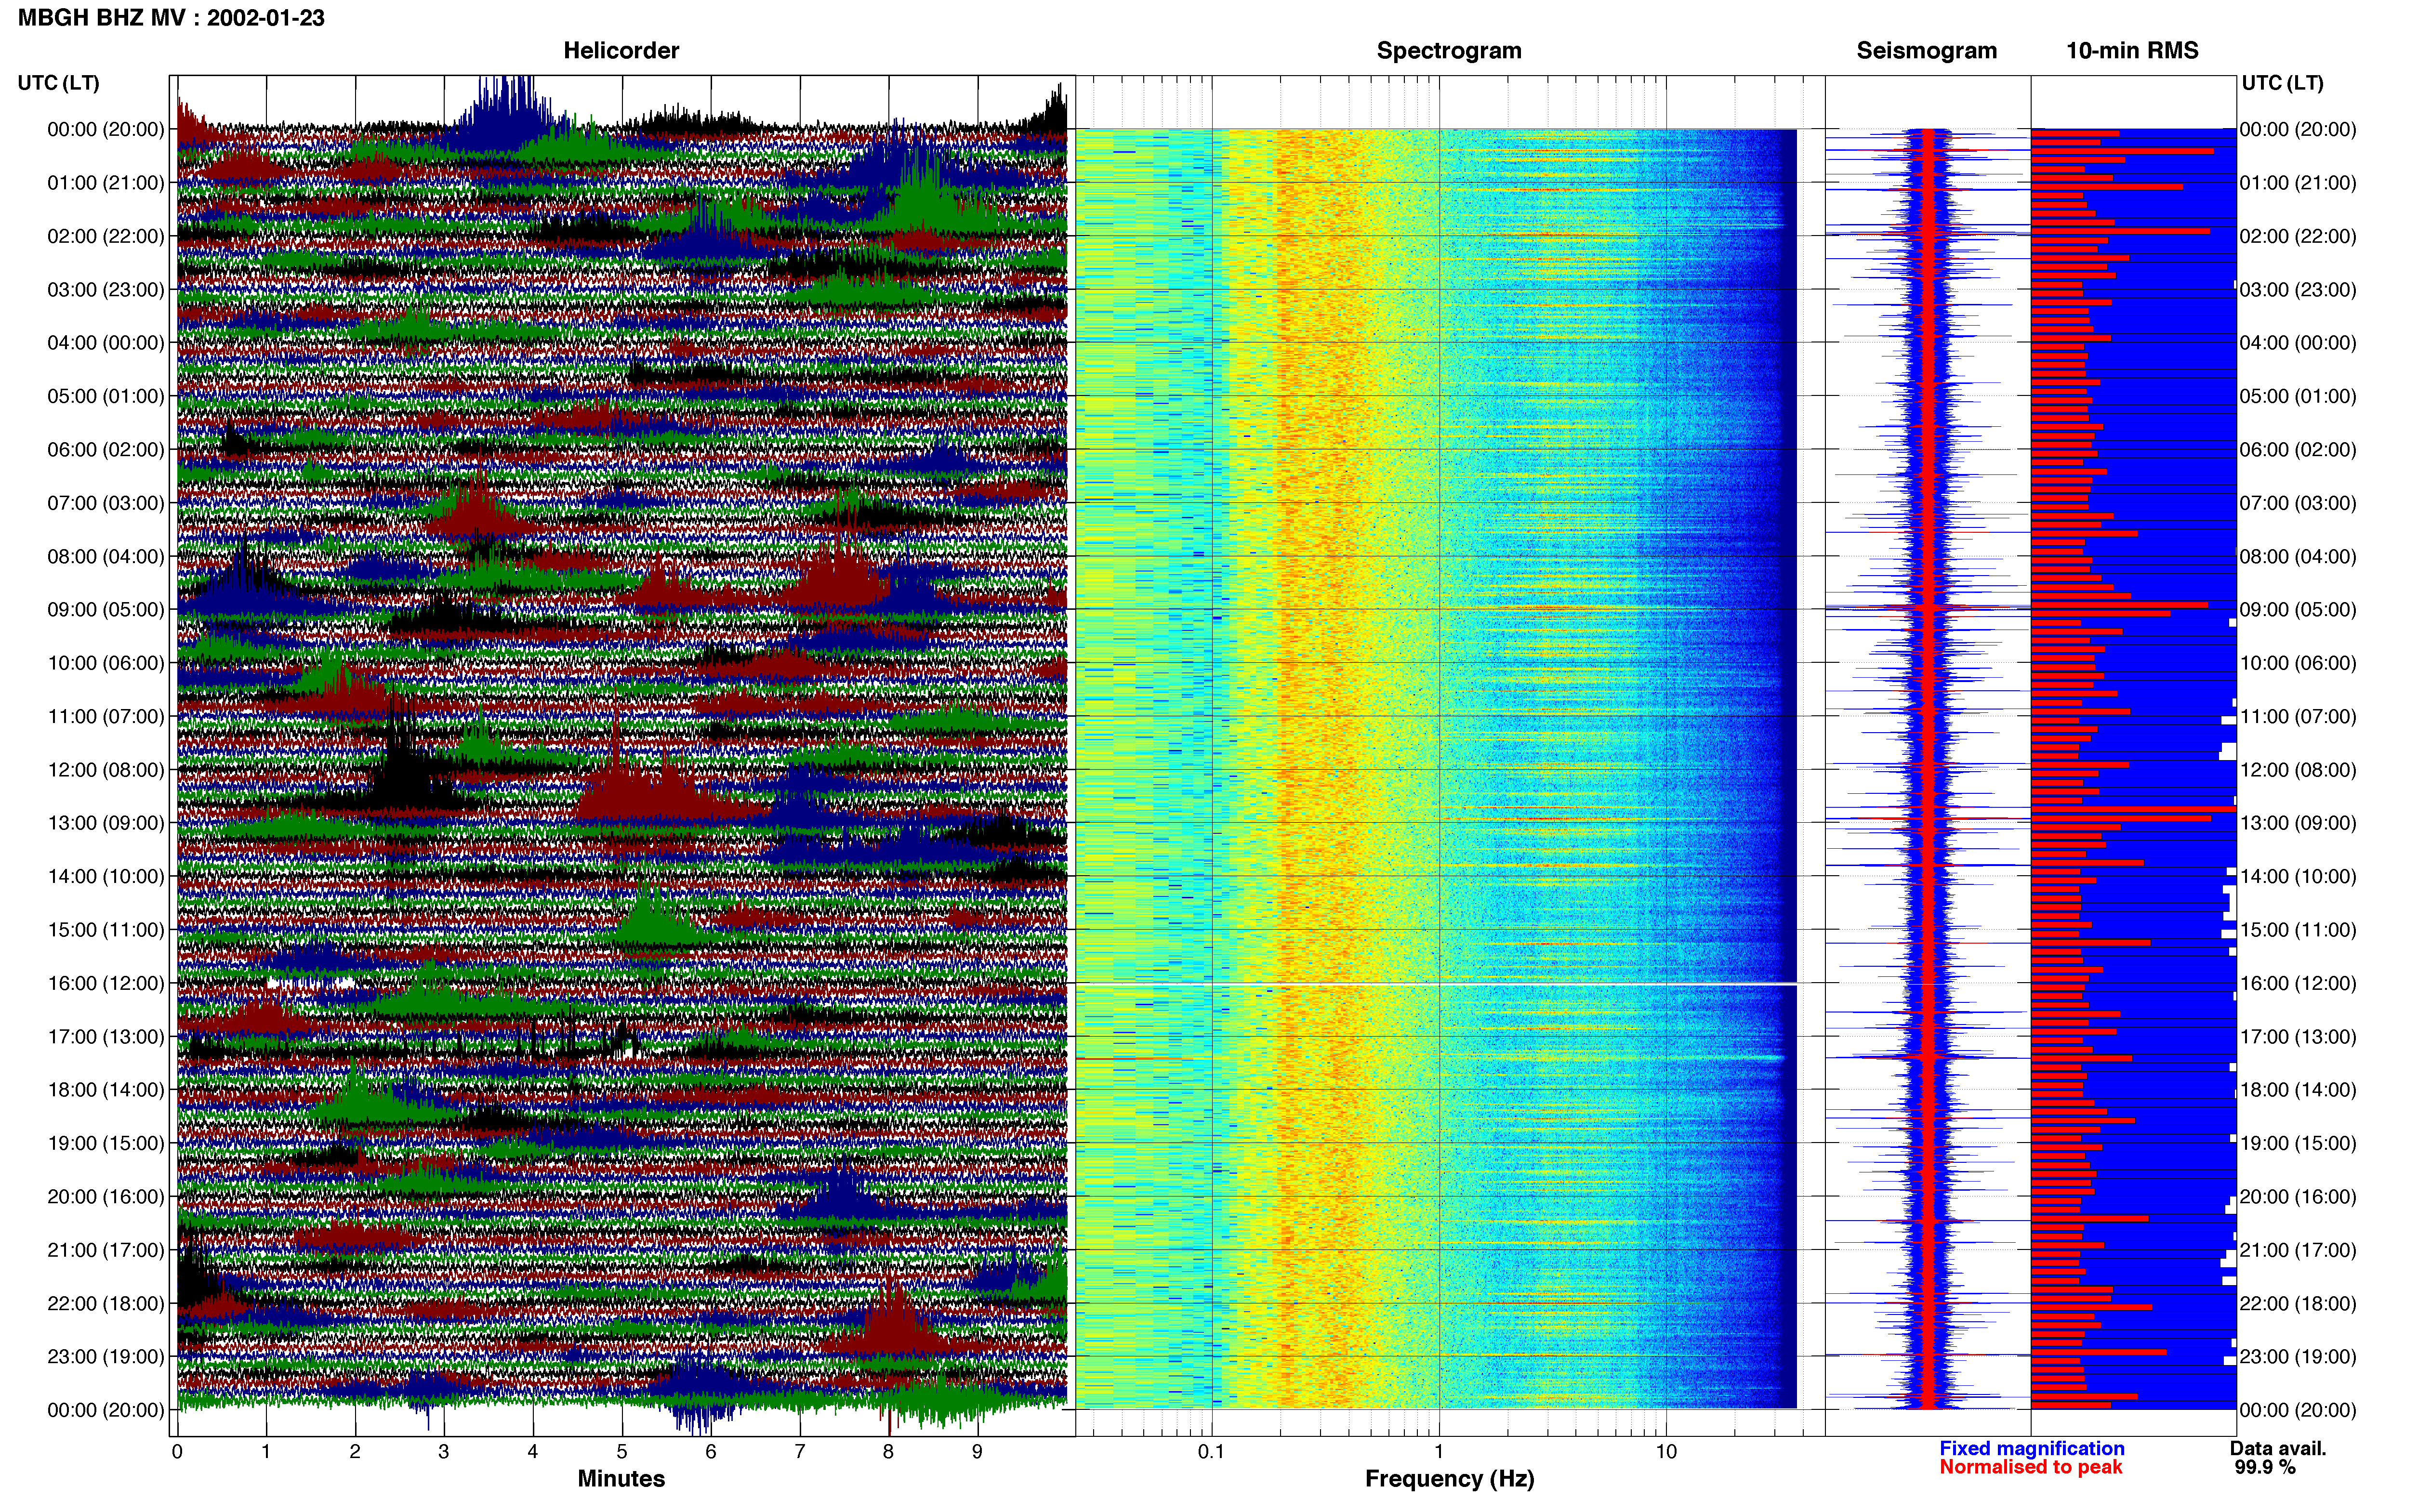Click helicorder time label "07:00 (03:00)"

tap(105, 503)
